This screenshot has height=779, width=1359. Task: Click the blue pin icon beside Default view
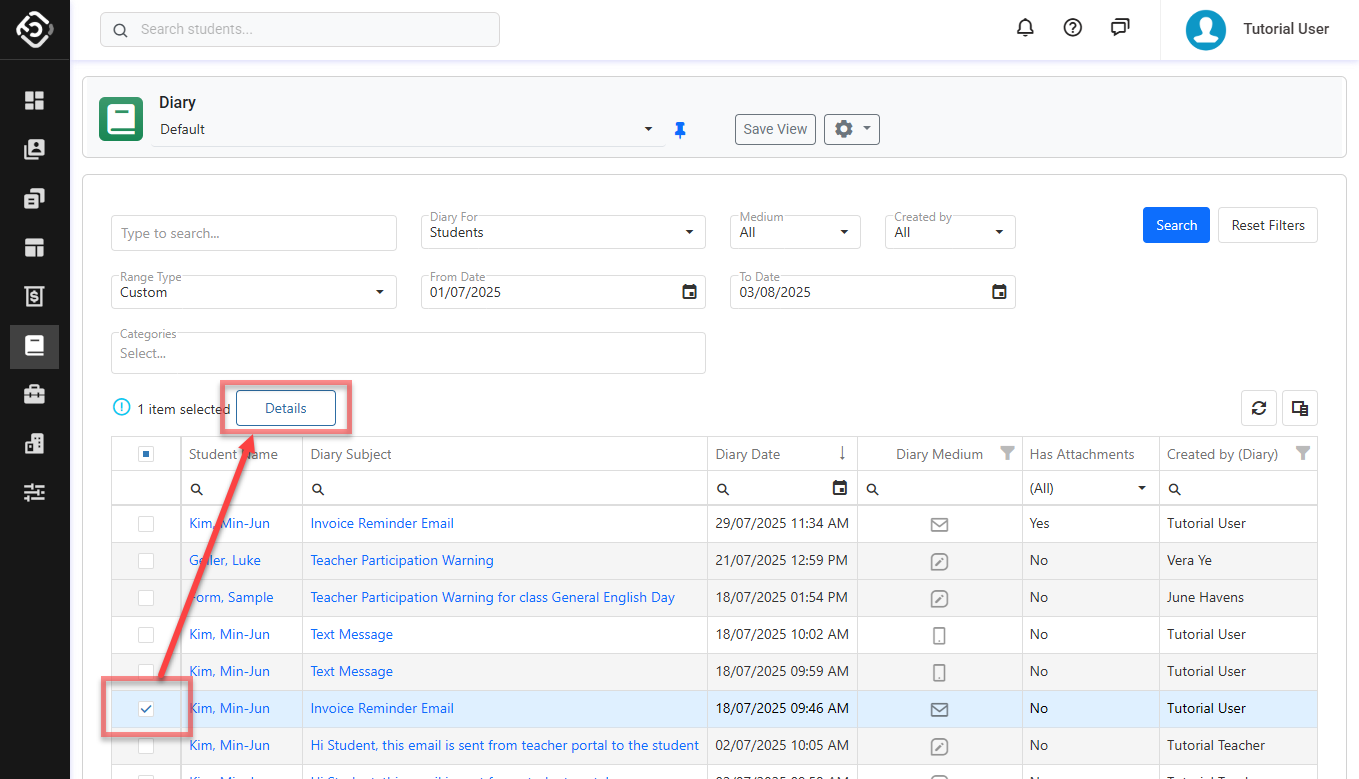point(680,130)
